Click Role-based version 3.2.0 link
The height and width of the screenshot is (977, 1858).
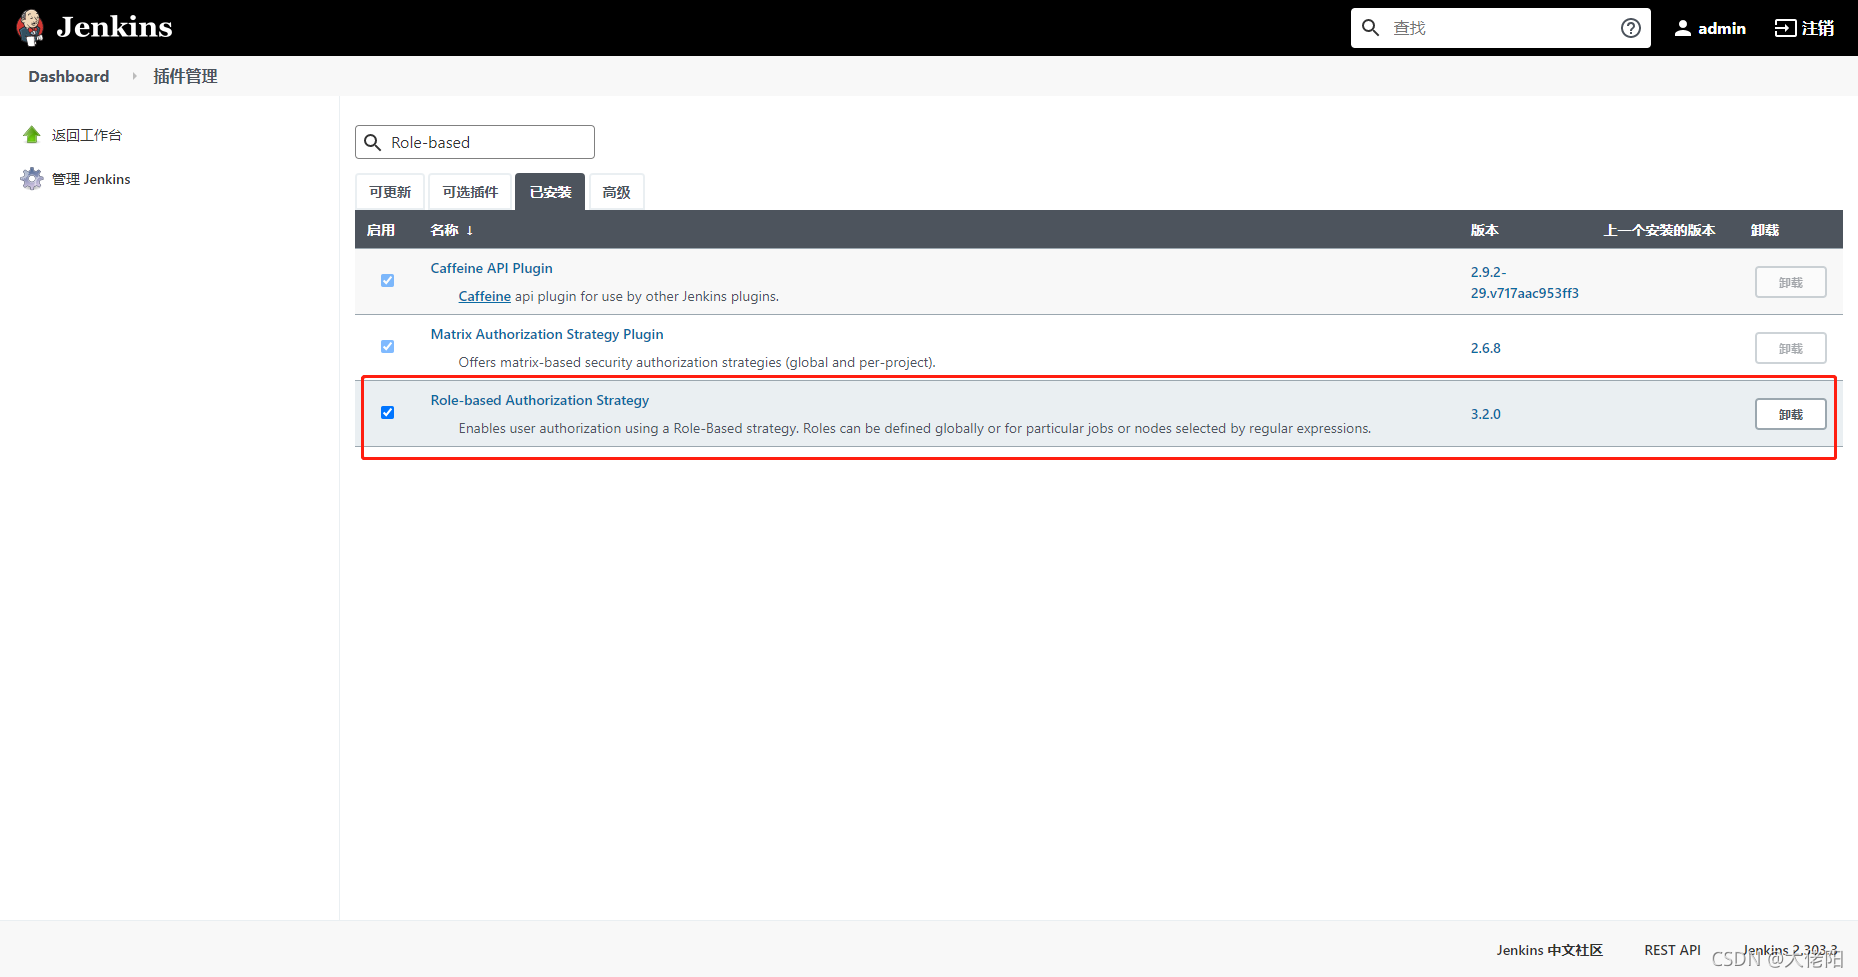[1486, 414]
